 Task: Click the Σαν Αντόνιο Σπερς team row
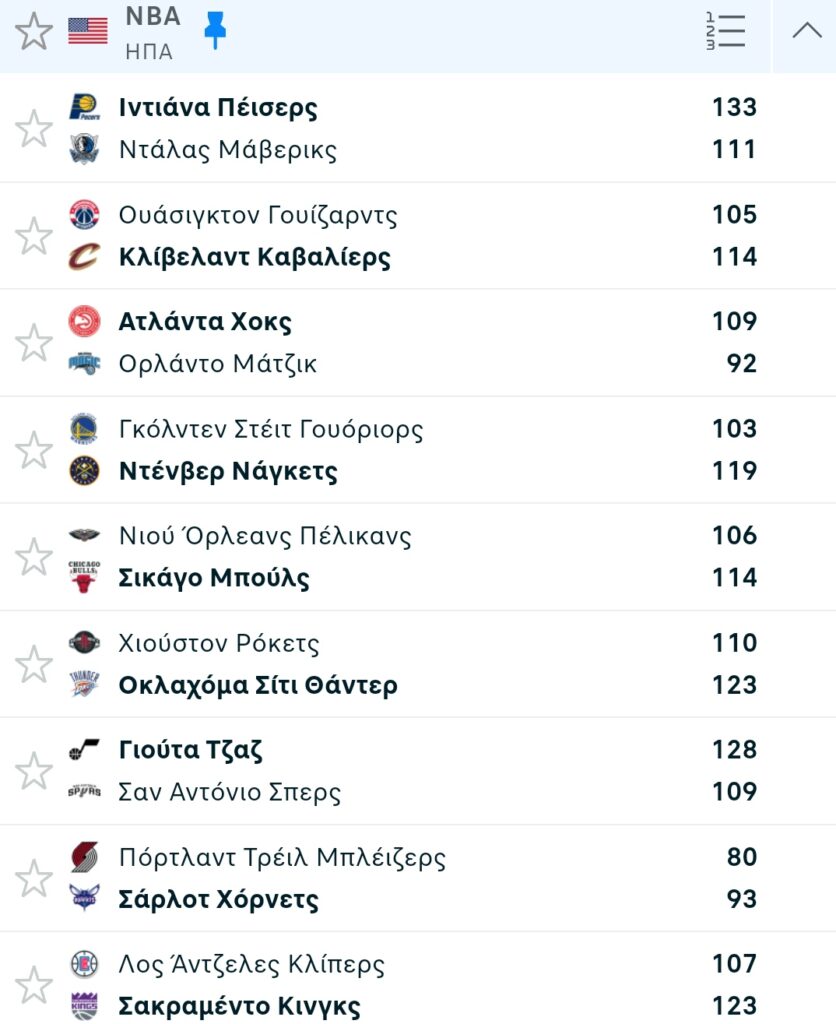point(230,793)
